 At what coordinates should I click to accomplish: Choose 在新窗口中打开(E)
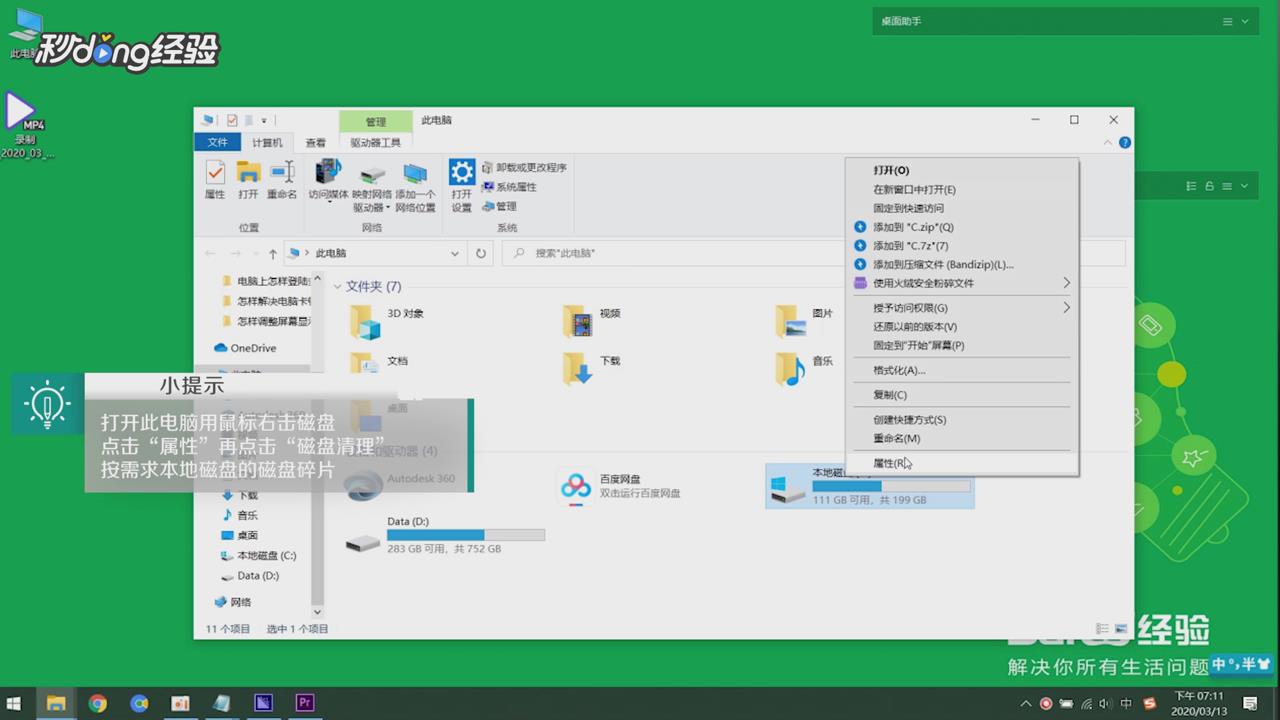[x=962, y=190]
